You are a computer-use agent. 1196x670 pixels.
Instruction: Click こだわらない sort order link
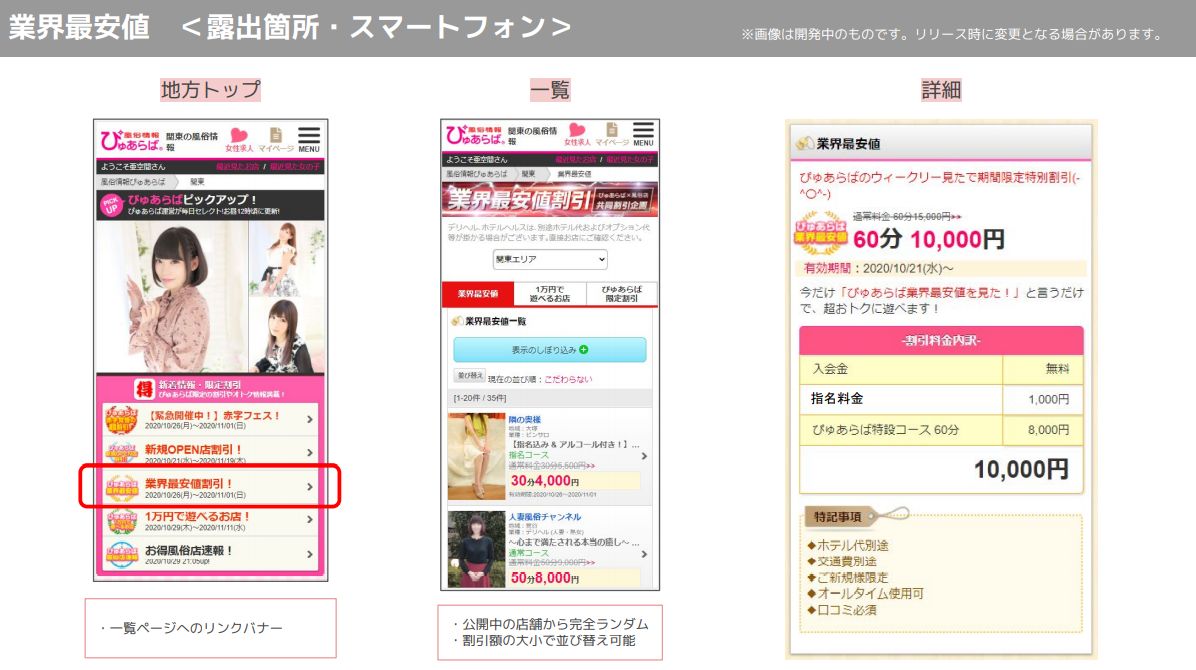click(567, 379)
